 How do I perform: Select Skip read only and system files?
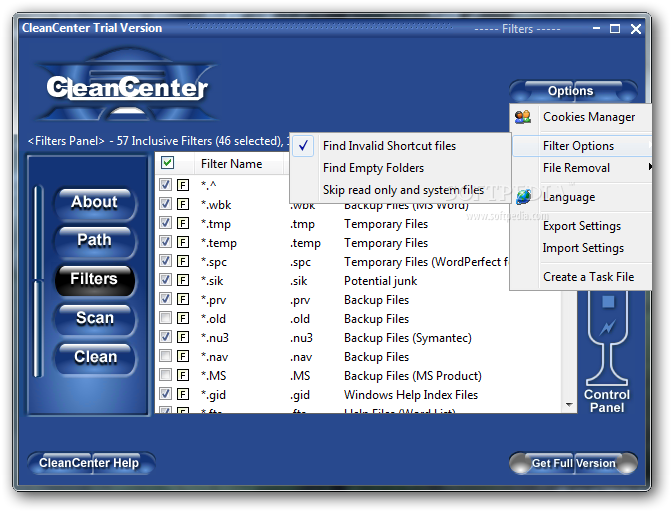click(400, 190)
